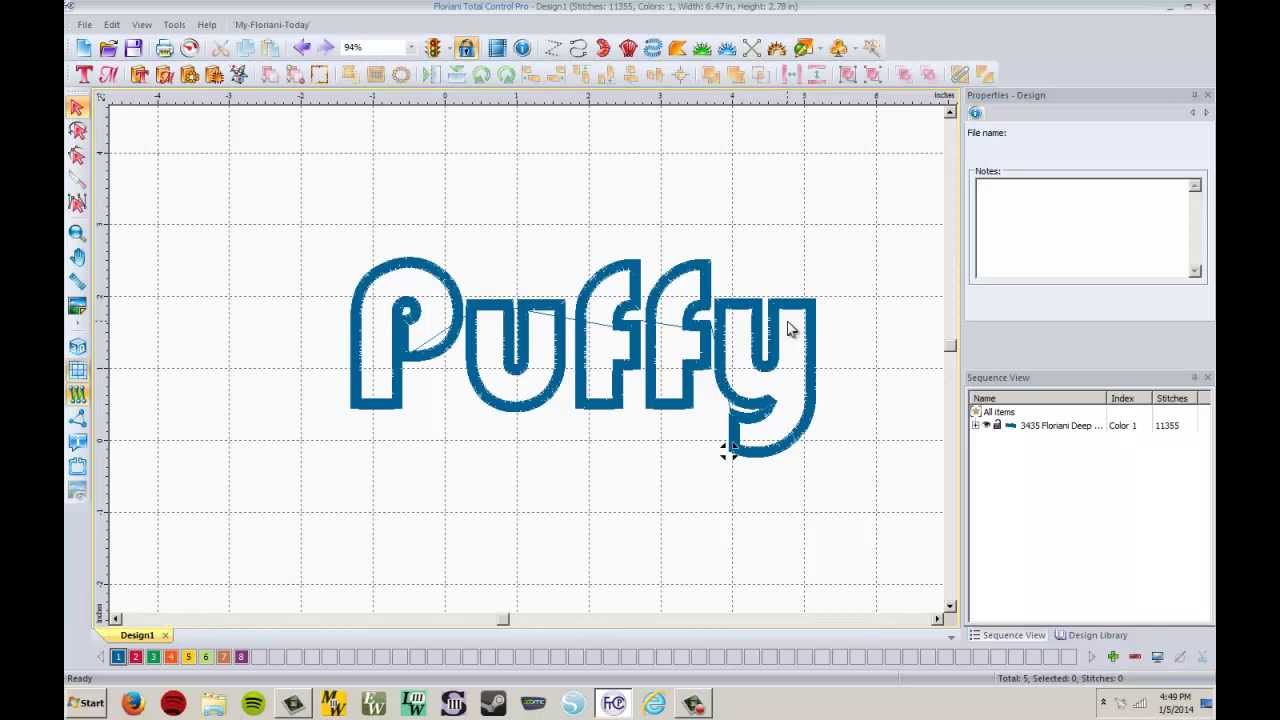This screenshot has width=1280, height=720.
Task: Expand the 3435 Floriani Deep color item
Action: tap(976, 425)
